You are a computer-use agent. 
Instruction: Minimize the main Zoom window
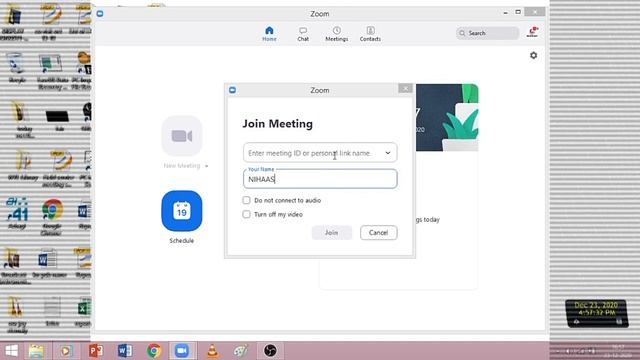coord(505,13)
